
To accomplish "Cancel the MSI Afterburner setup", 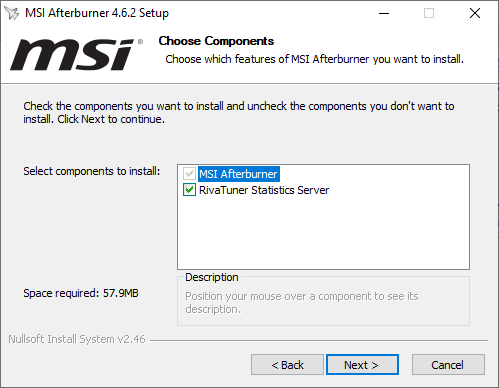I will click(448, 365).
